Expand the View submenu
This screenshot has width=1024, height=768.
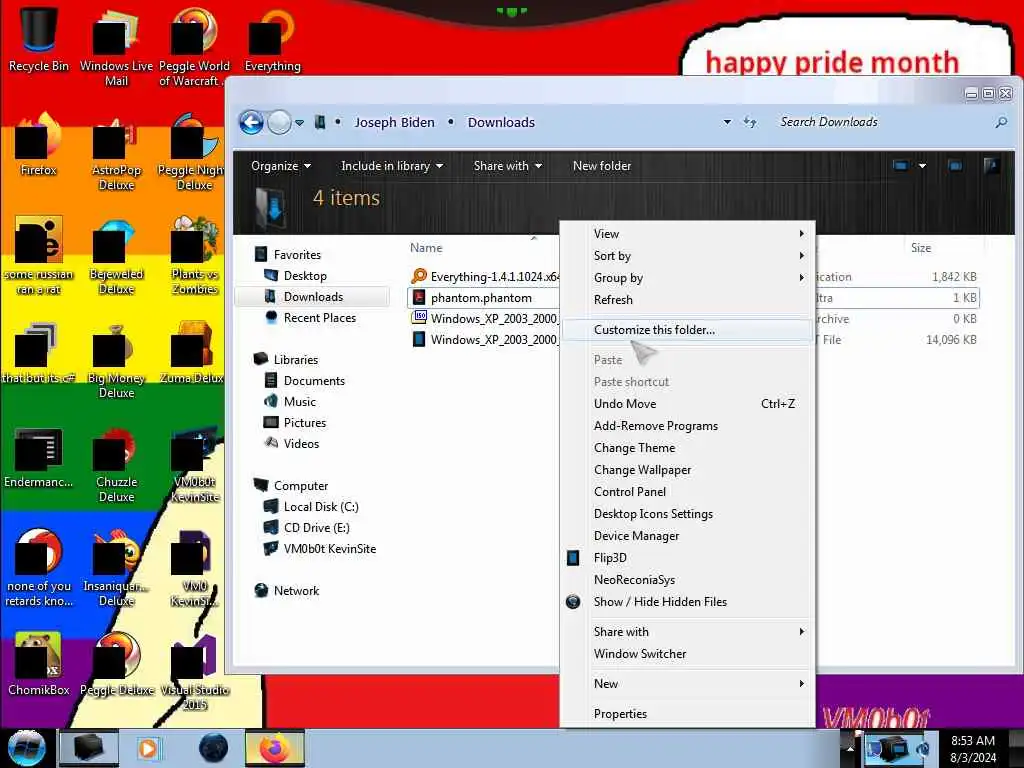688,234
